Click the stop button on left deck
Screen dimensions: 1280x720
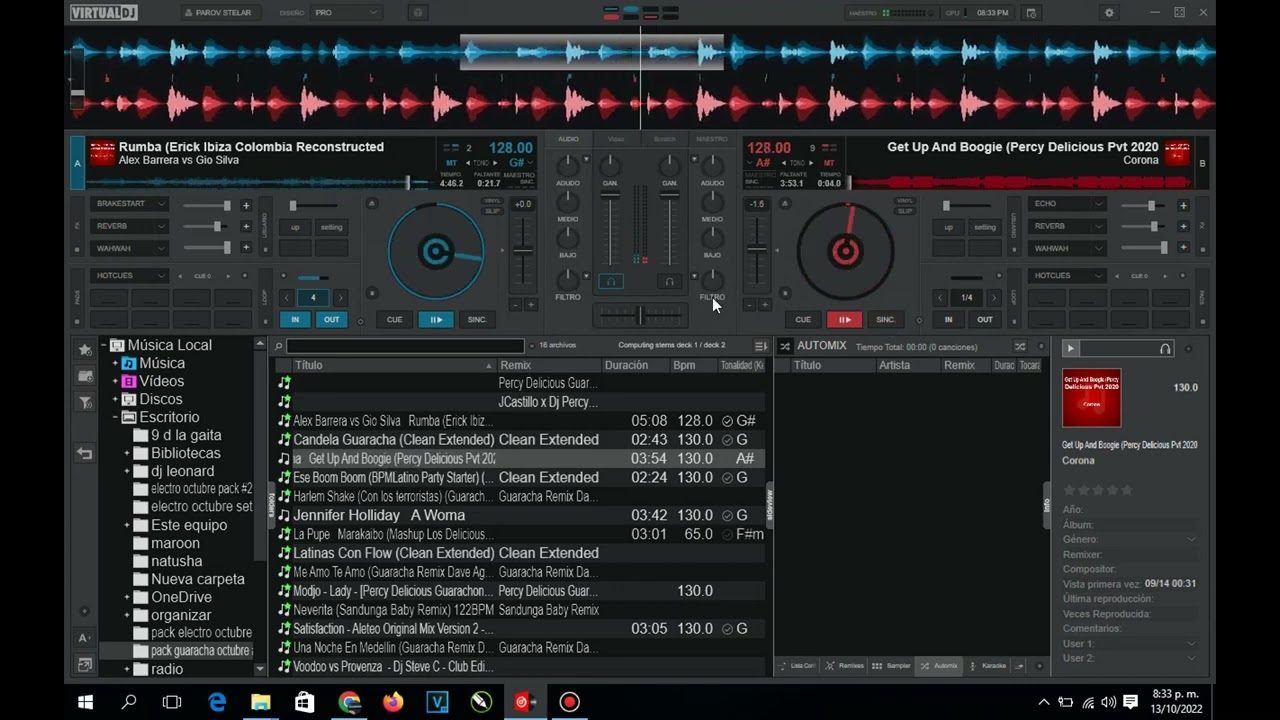[x=372, y=293]
